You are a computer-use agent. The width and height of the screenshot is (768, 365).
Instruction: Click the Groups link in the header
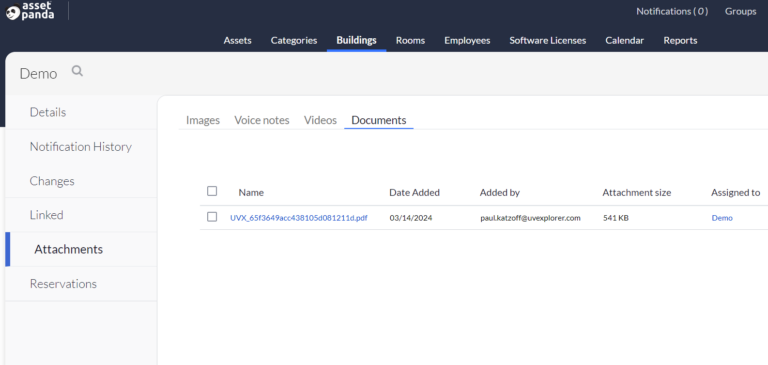pyautogui.click(x=741, y=11)
